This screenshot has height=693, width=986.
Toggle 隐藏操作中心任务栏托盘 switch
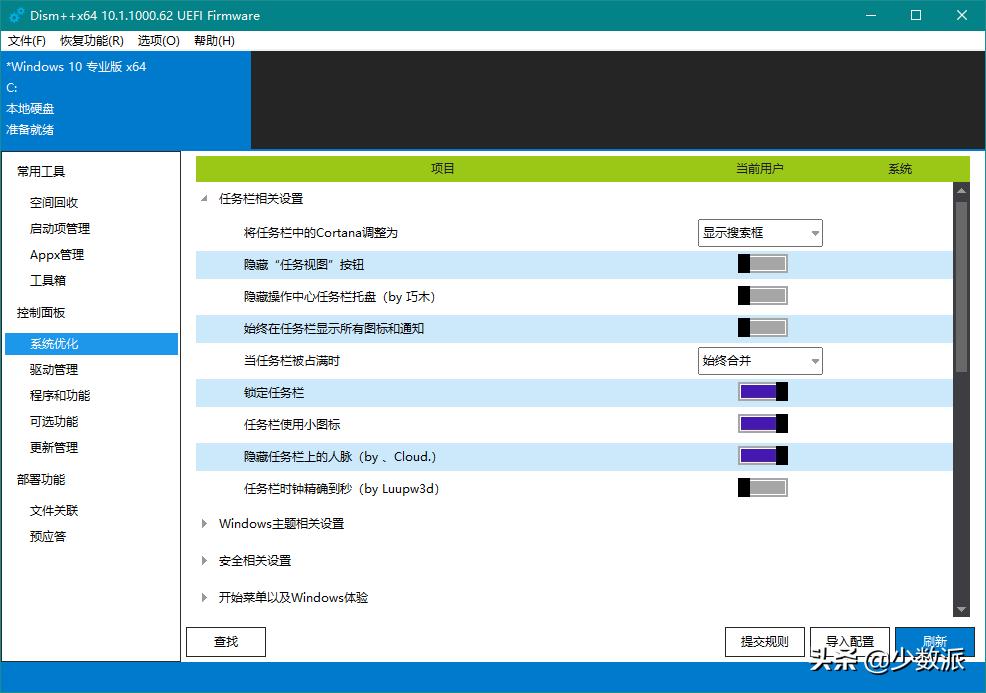point(762,296)
